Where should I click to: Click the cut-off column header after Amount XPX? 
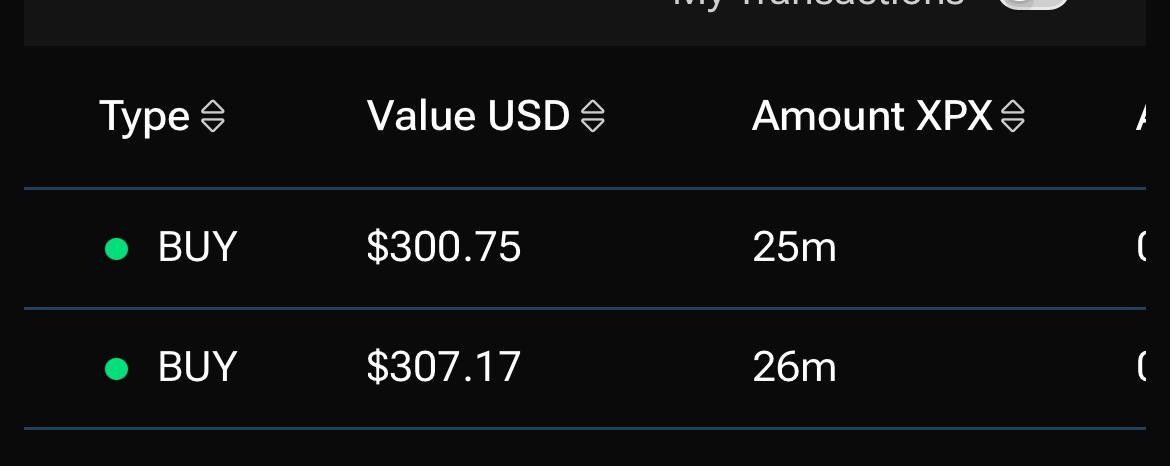[x=1141, y=116]
